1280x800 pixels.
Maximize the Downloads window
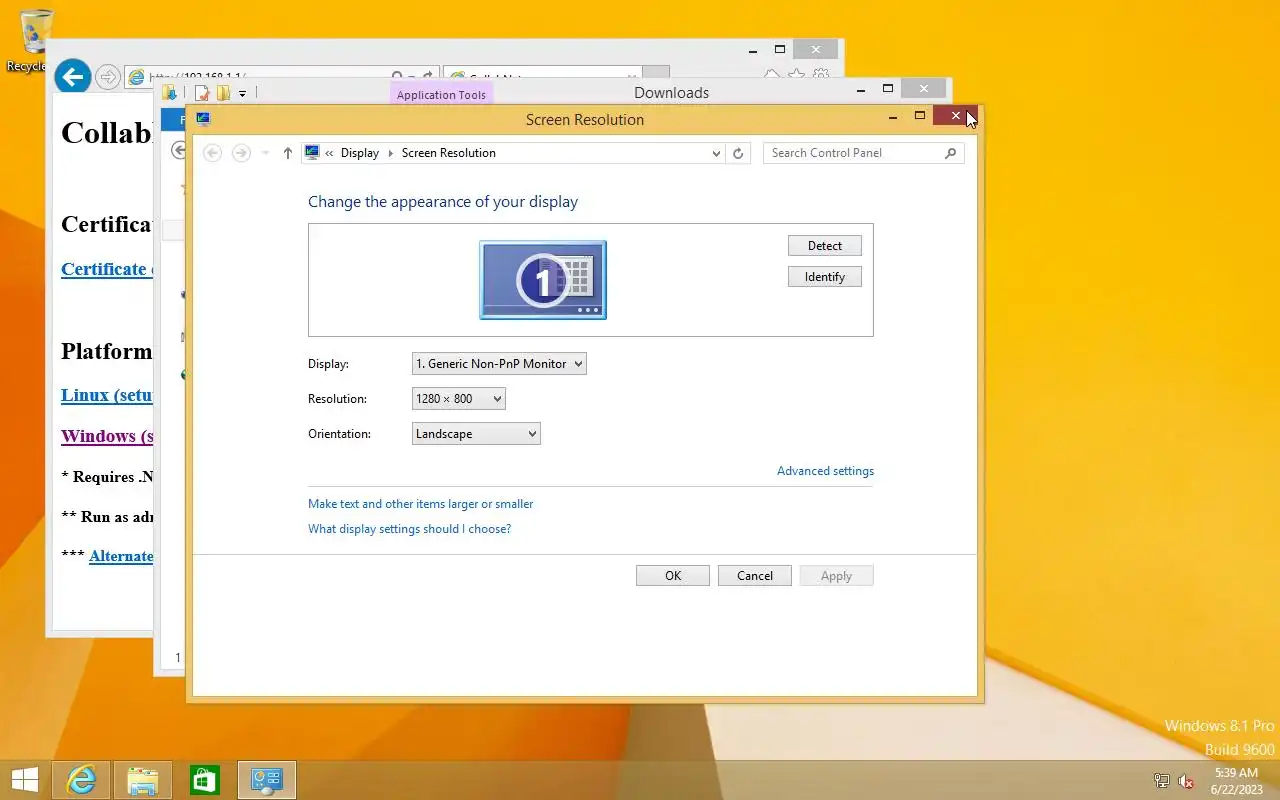point(887,89)
